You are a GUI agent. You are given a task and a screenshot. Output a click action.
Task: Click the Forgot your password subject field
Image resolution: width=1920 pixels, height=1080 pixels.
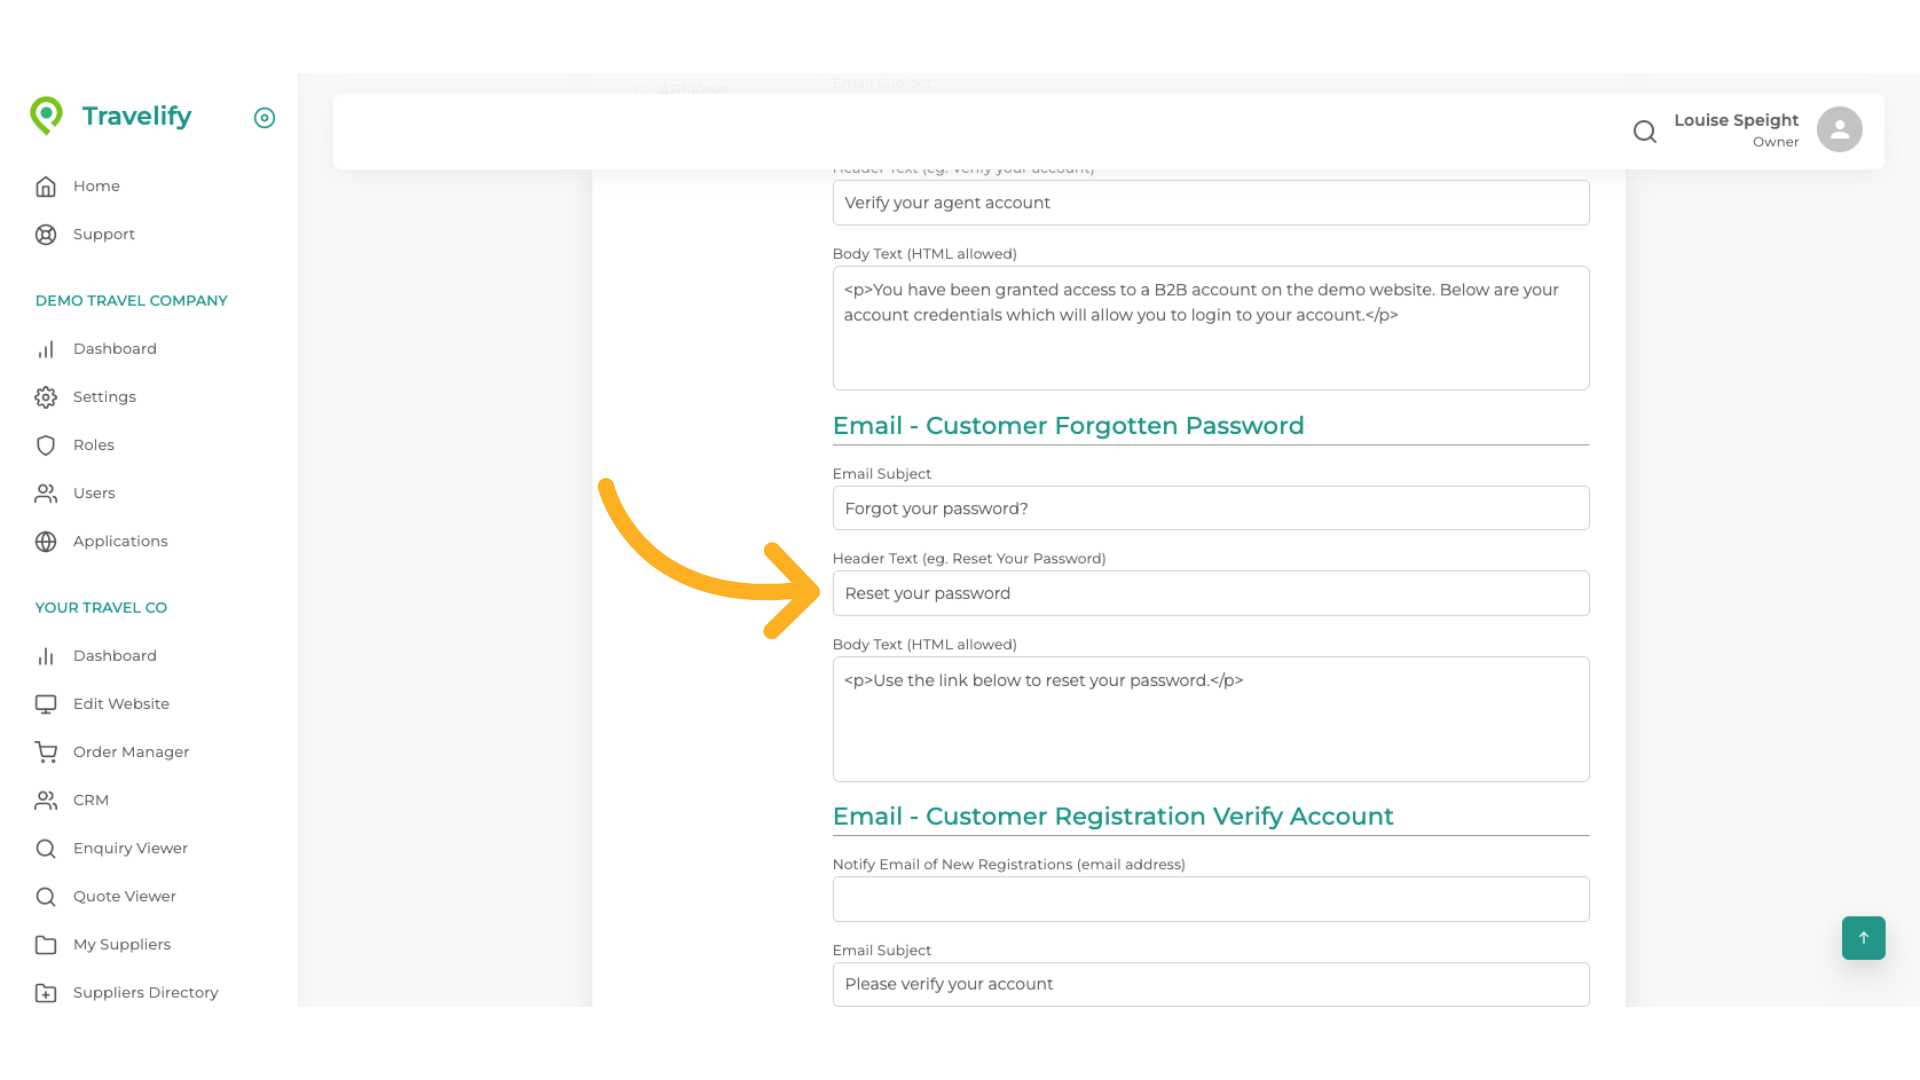pos(1210,508)
